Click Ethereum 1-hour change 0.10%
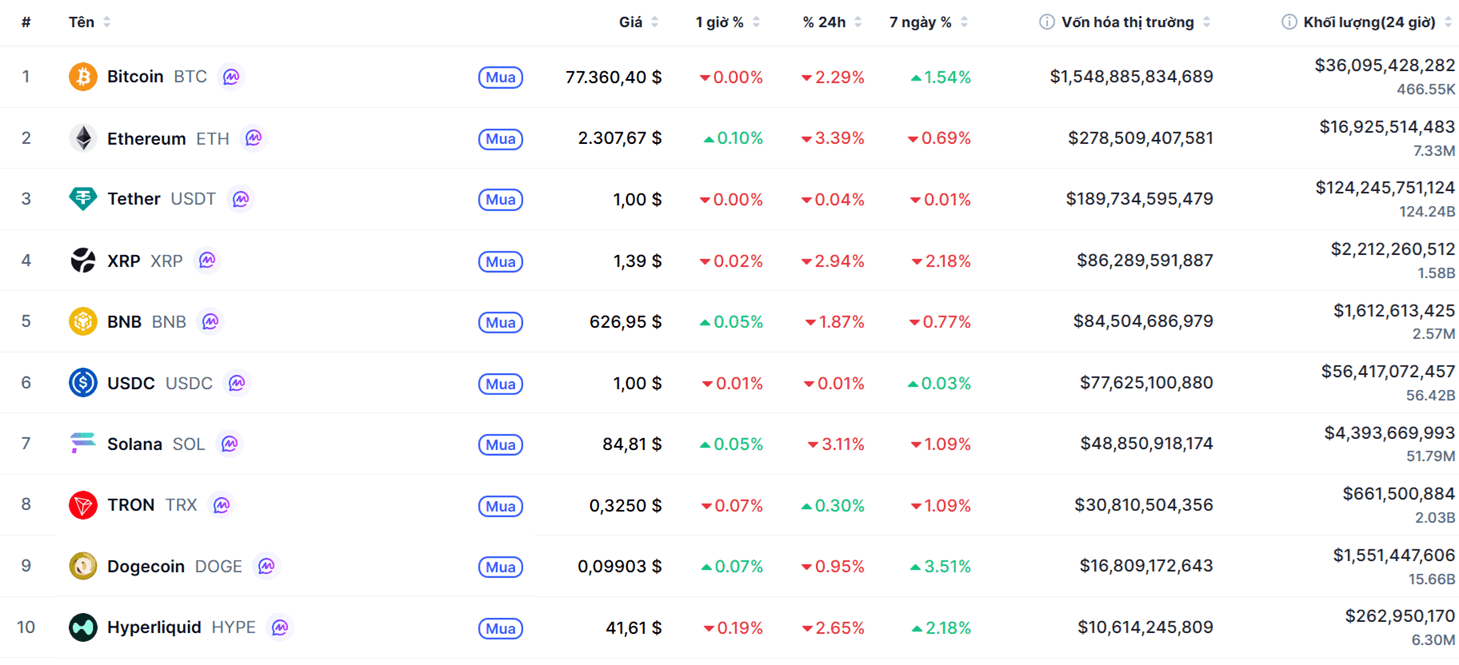This screenshot has height=665, width=1459. [x=733, y=138]
